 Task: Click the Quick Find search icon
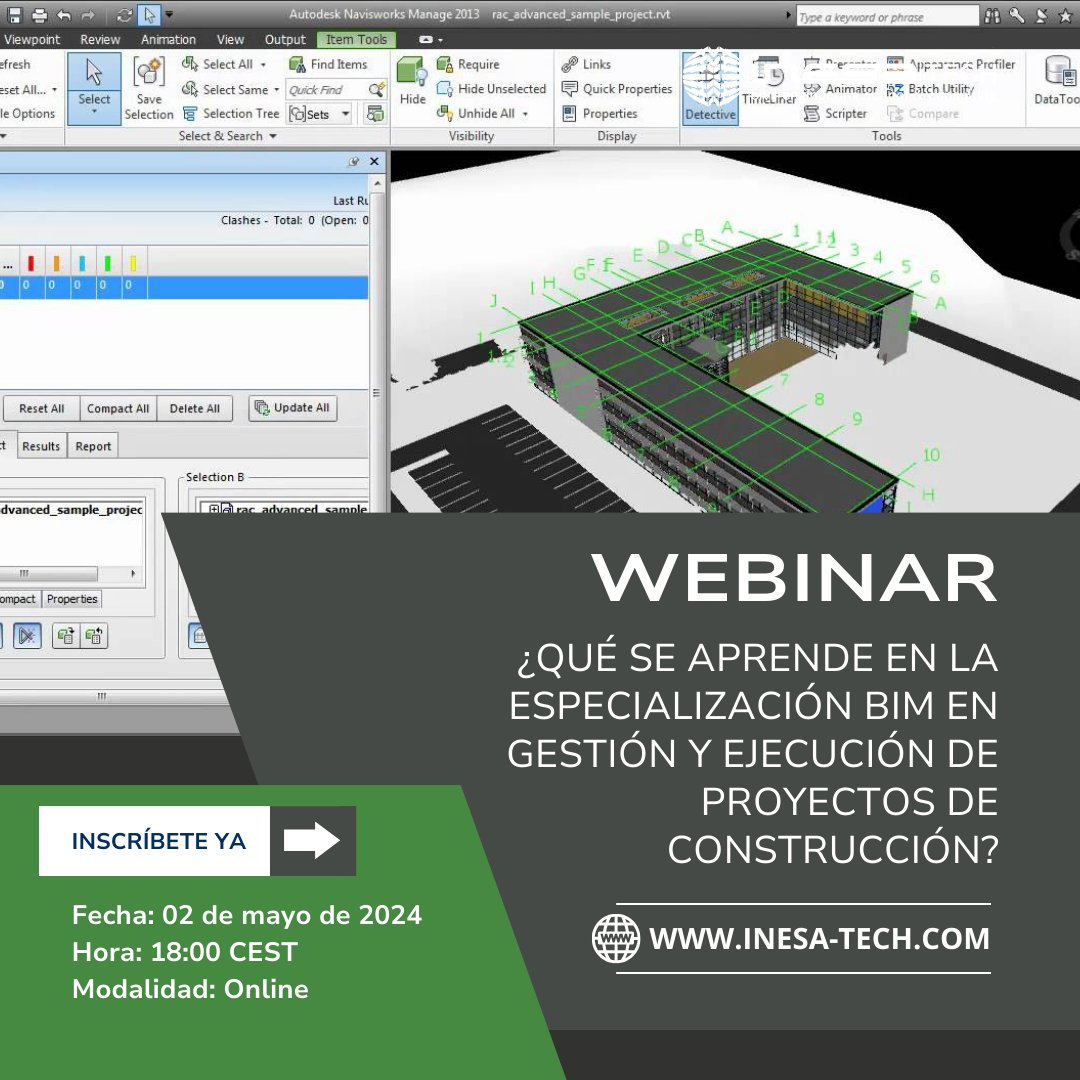pyautogui.click(x=376, y=89)
